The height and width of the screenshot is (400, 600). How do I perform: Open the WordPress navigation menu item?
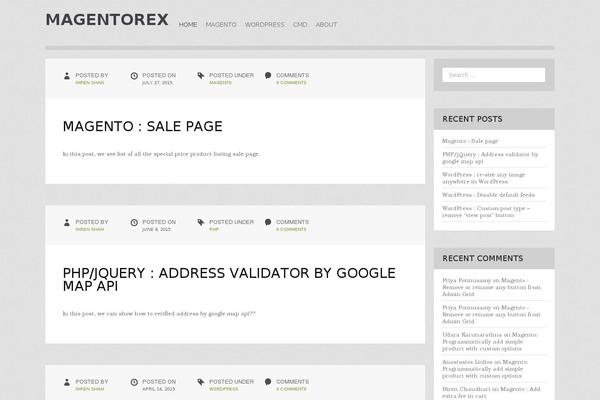coord(264,24)
